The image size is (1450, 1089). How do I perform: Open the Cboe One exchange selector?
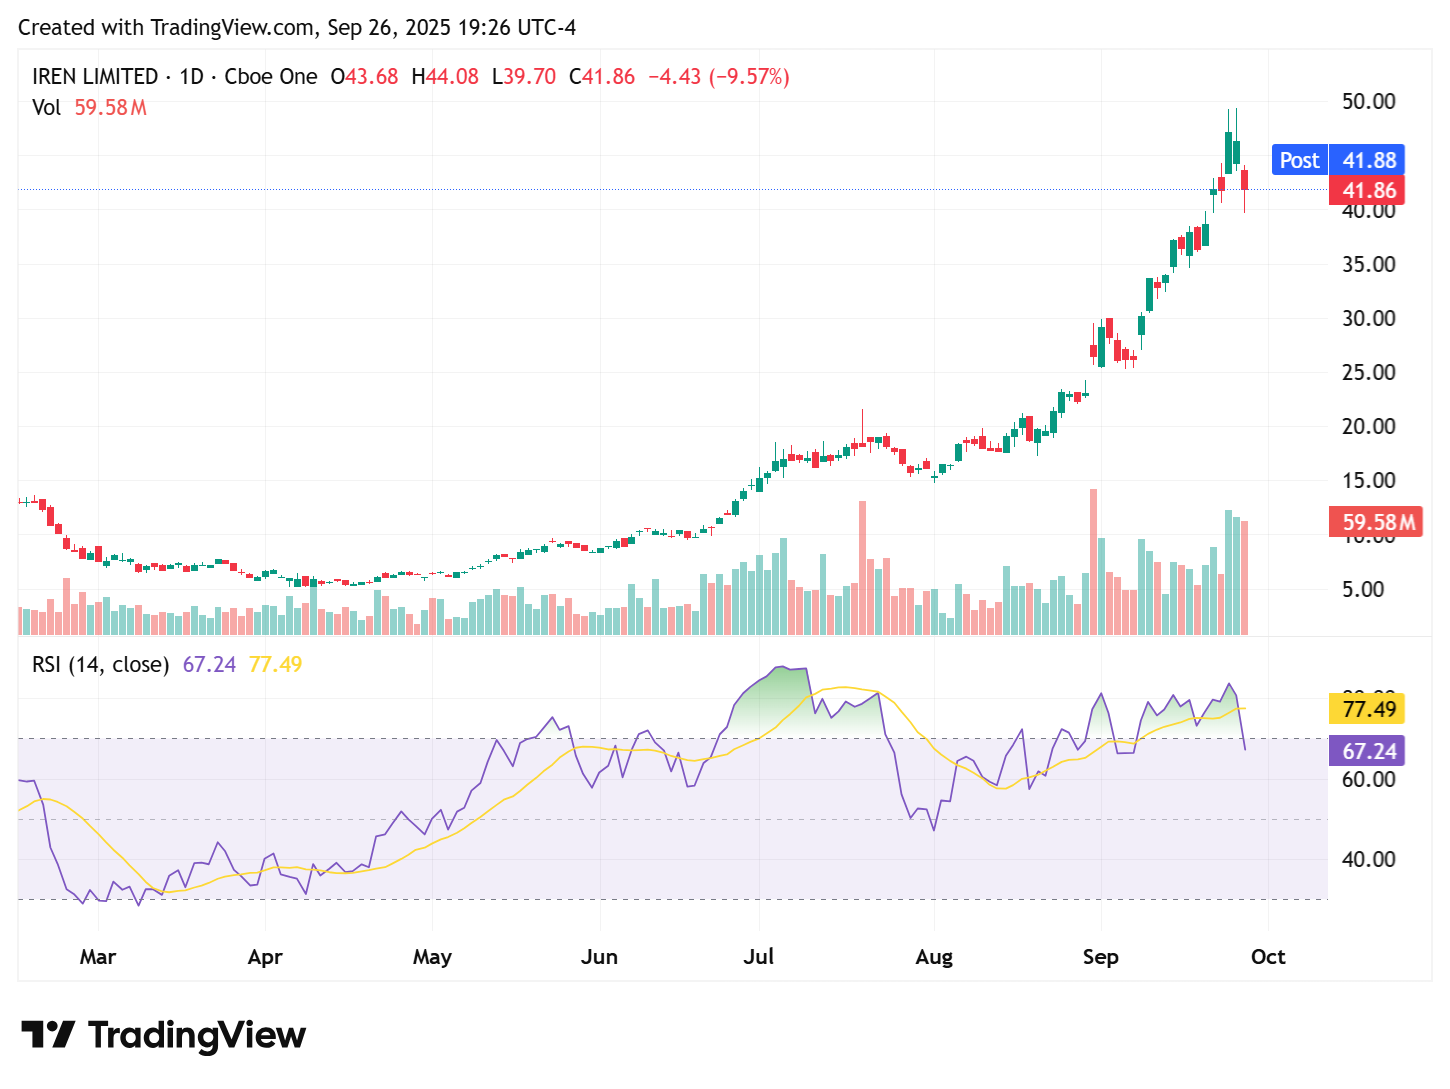pyautogui.click(x=270, y=76)
